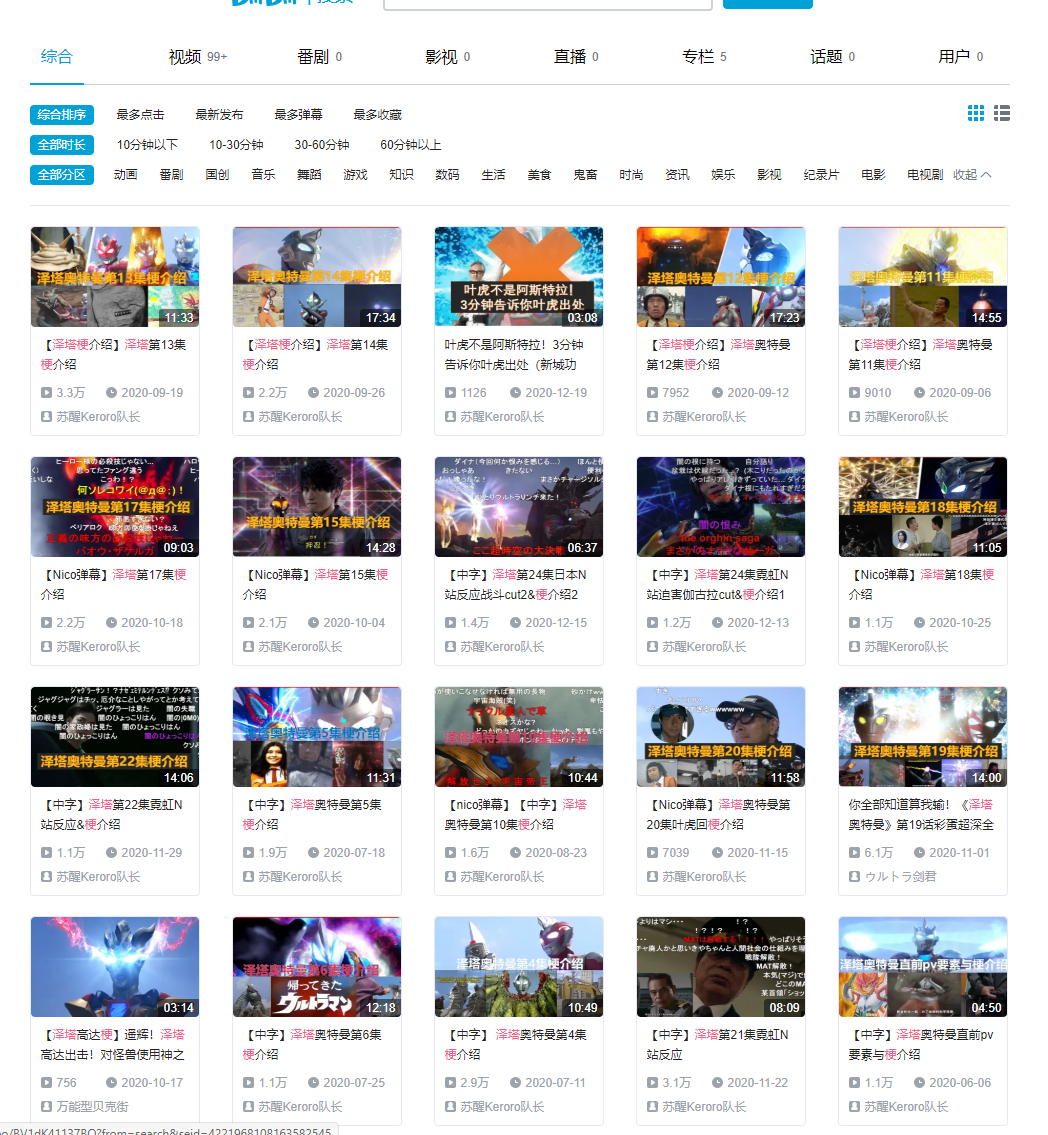The height and width of the screenshot is (1135, 1048).
Task: Open the 综合 results tab
Action: click(56, 56)
